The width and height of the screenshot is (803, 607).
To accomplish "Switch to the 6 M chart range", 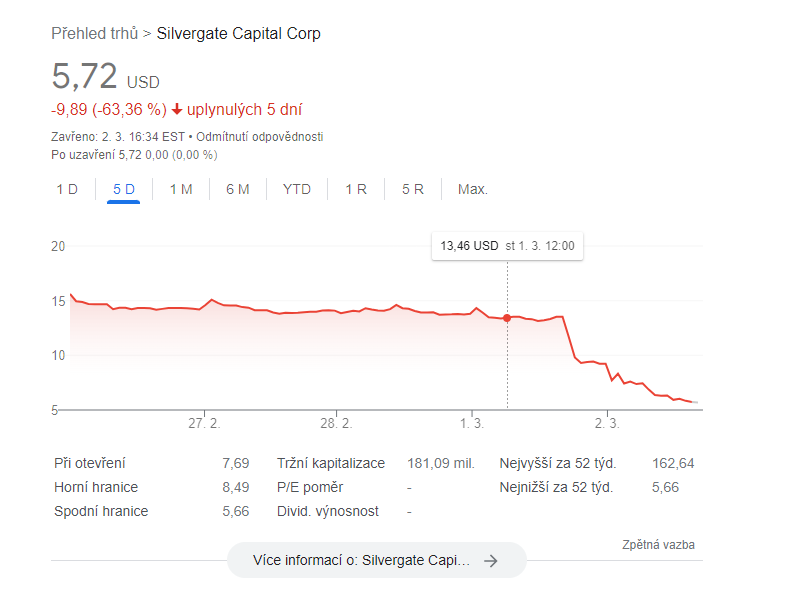I will point(238,189).
